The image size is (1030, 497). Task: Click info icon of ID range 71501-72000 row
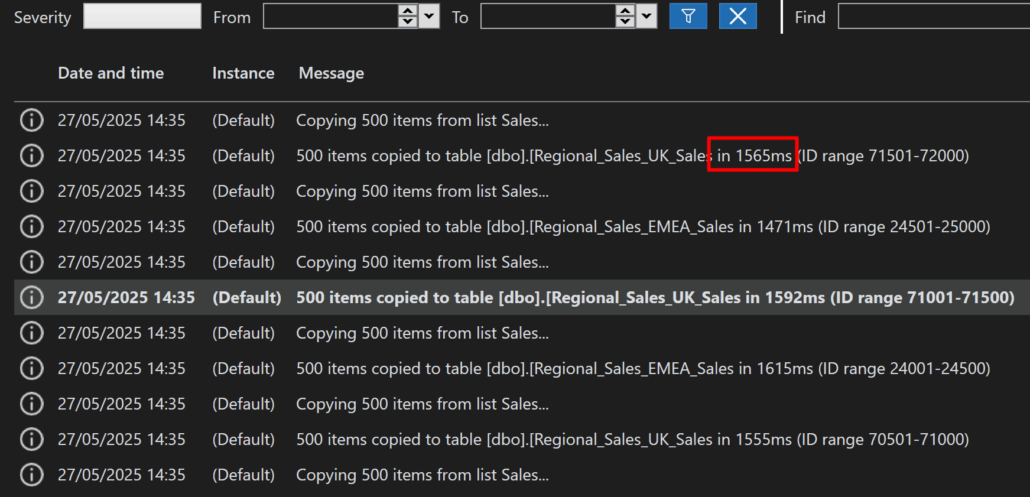tap(31, 156)
